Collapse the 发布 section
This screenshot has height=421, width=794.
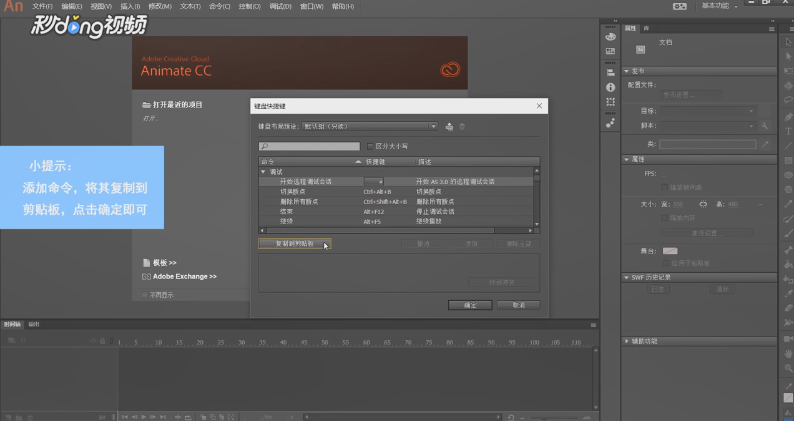[626, 71]
